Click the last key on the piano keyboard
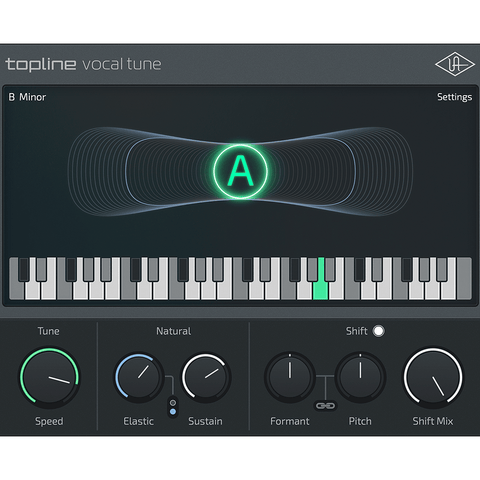This screenshot has width=480, height=480. tap(464, 278)
